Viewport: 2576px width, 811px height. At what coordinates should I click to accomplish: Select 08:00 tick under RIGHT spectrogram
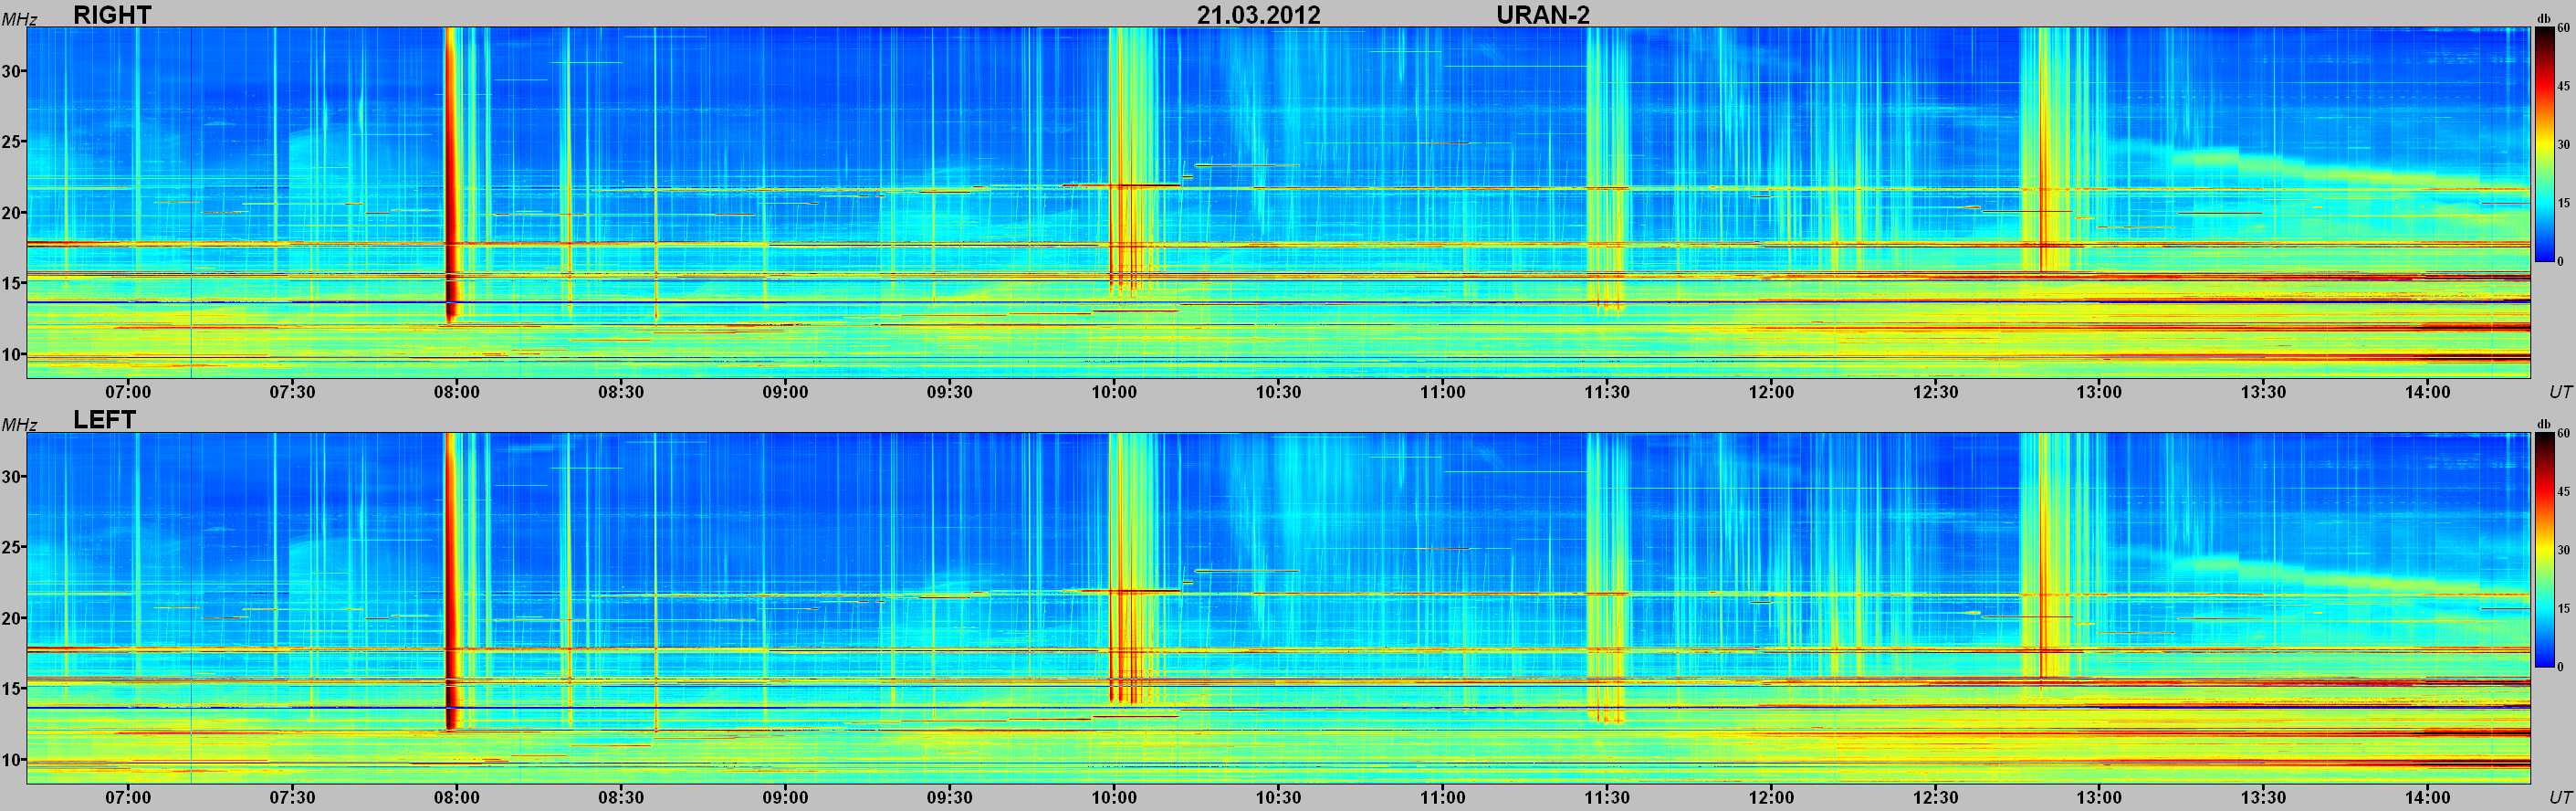pyautogui.click(x=456, y=391)
